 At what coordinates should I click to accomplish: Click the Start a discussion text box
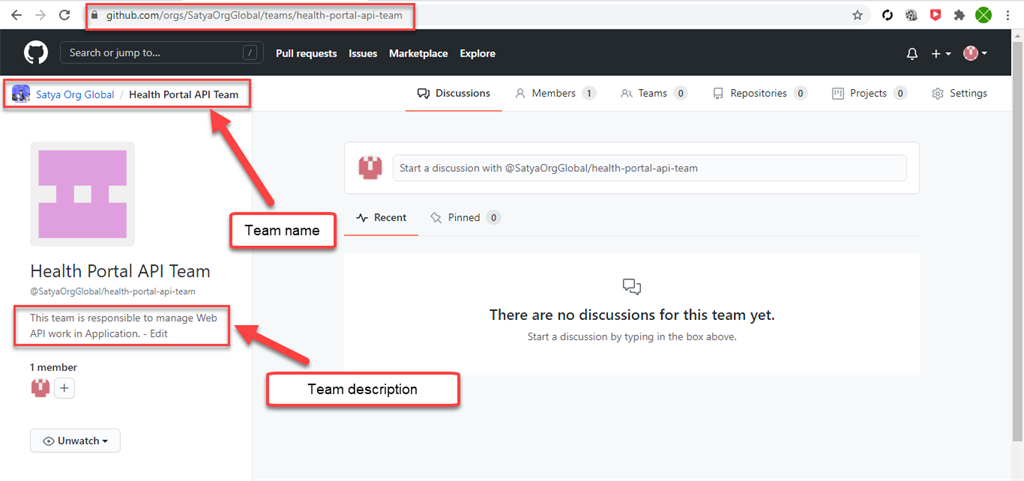click(649, 168)
